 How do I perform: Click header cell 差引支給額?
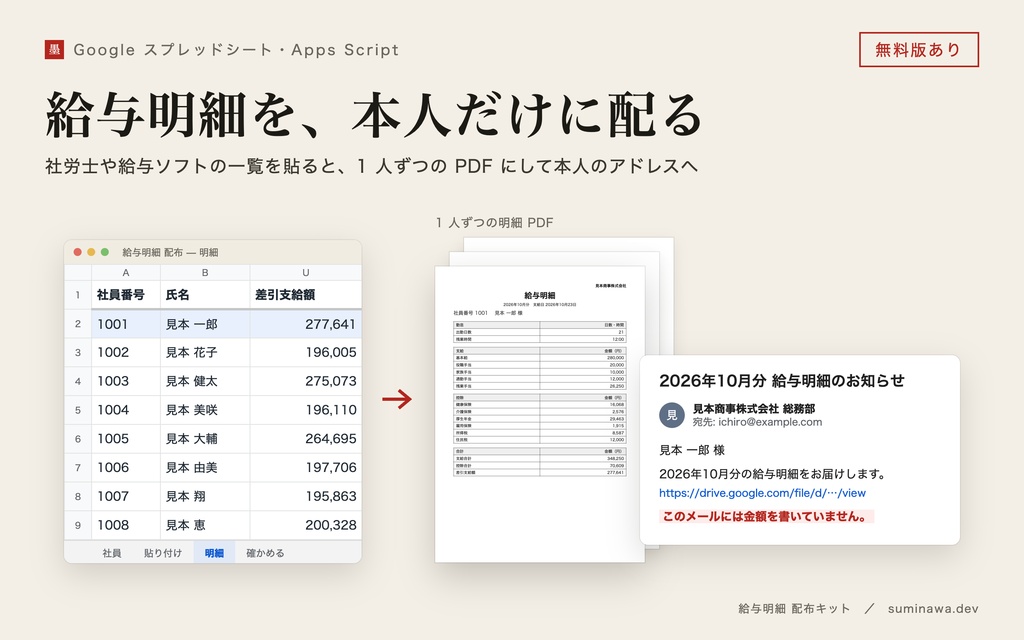306,295
